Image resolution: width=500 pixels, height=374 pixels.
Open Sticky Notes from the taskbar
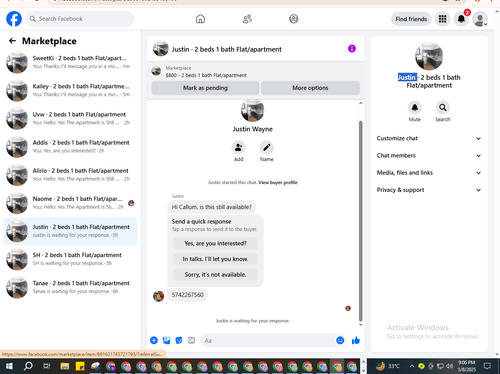click(x=80, y=366)
